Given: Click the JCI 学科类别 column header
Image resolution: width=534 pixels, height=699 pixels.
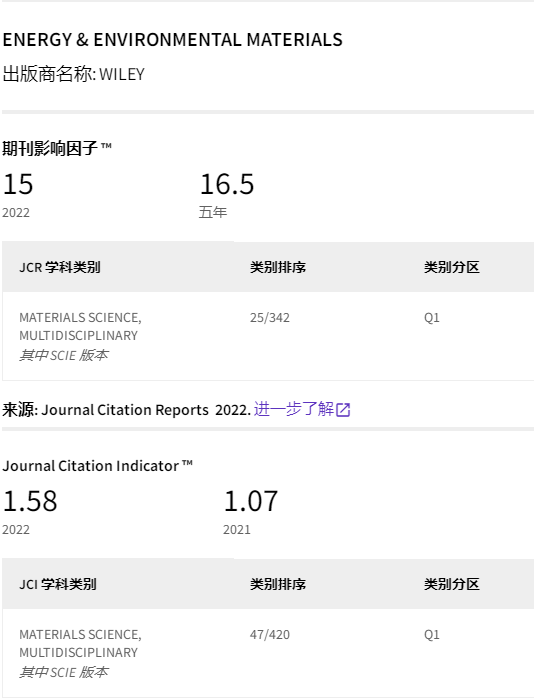Looking at the screenshot, I should (x=58, y=584).
